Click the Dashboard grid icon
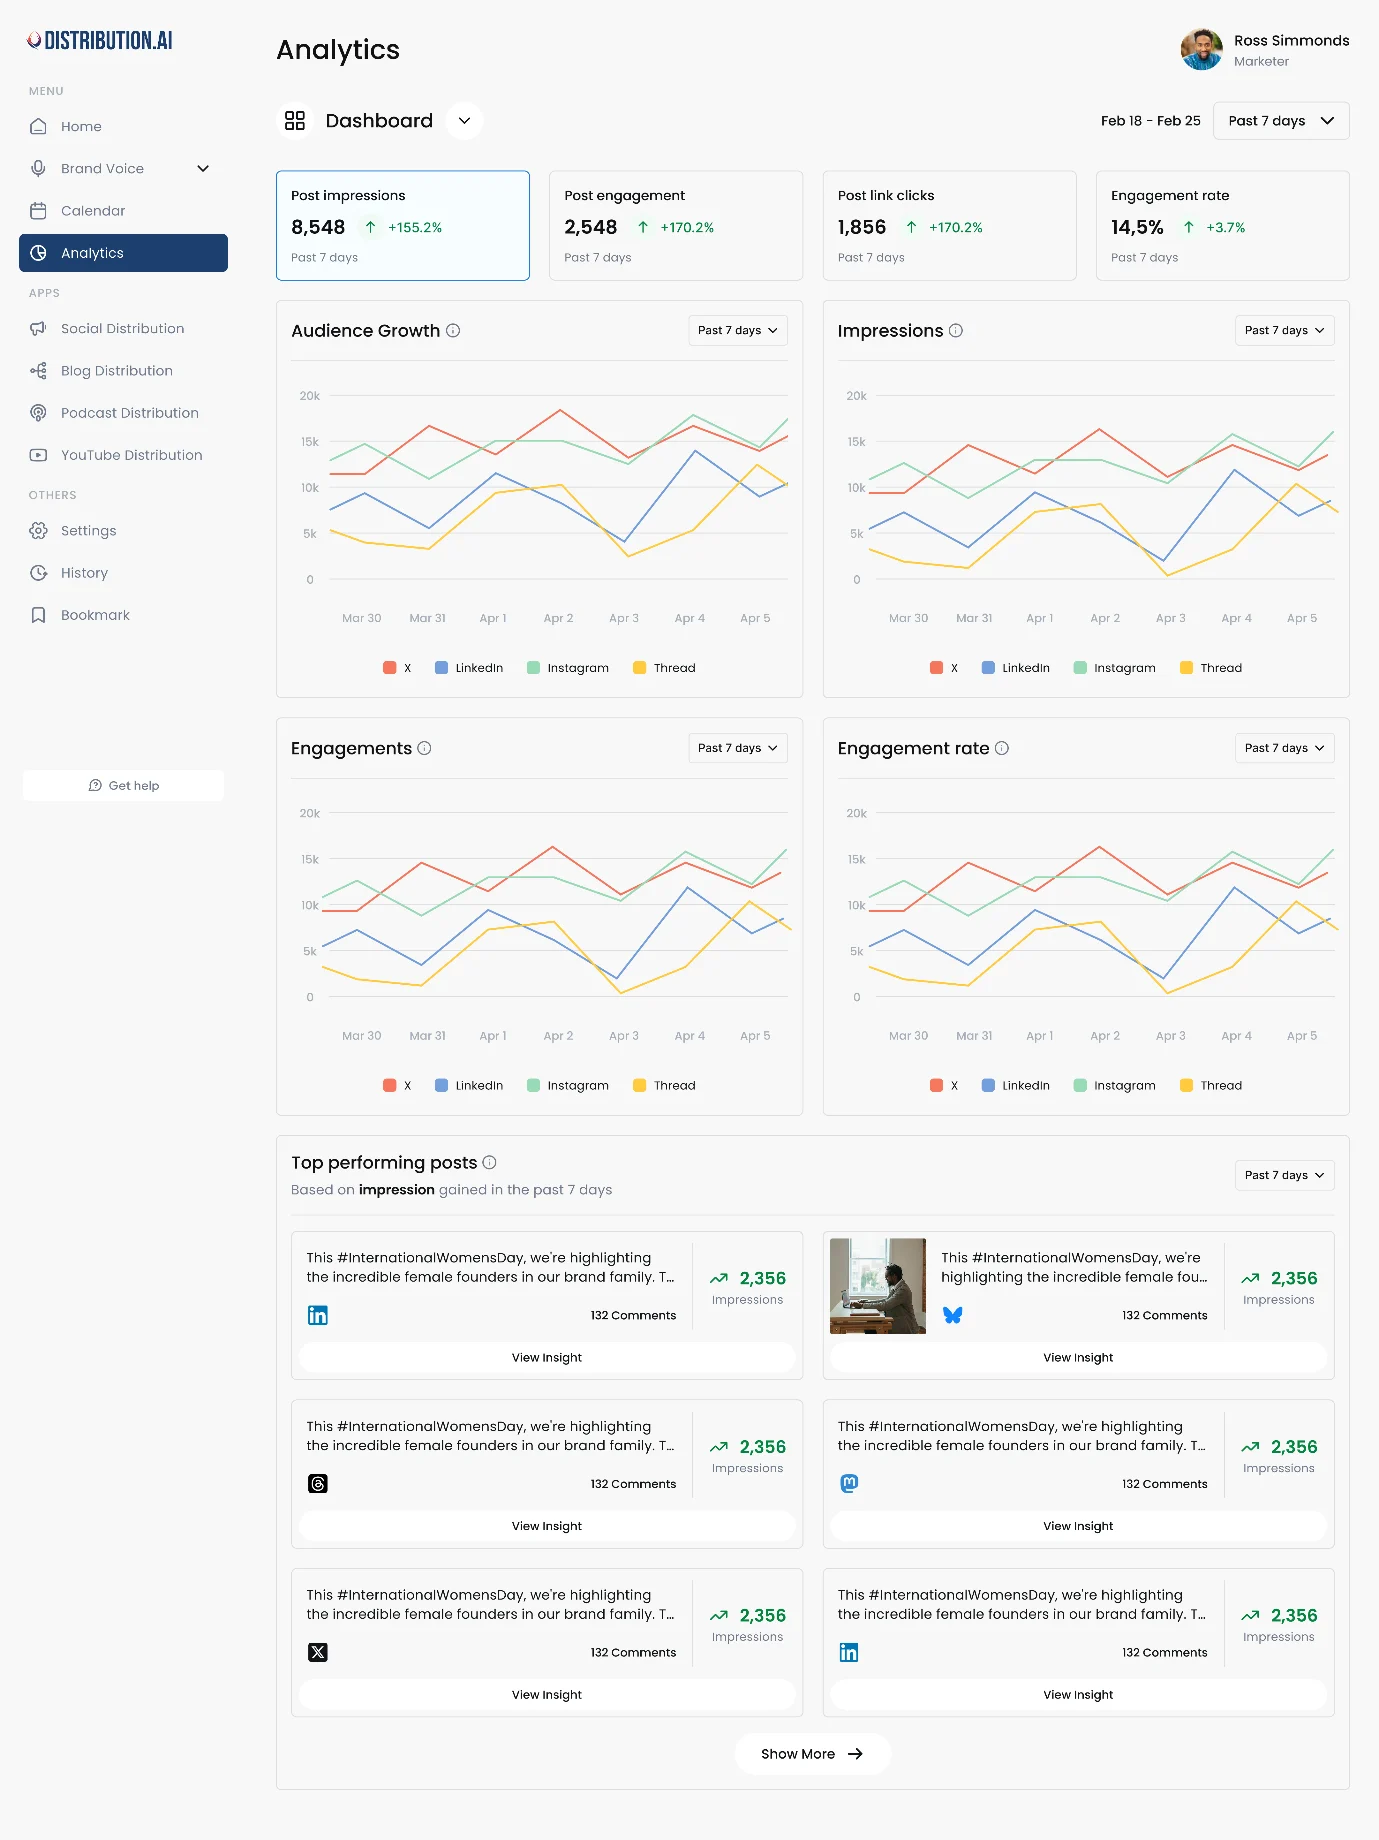Viewport: 1379px width, 1840px height. [295, 121]
